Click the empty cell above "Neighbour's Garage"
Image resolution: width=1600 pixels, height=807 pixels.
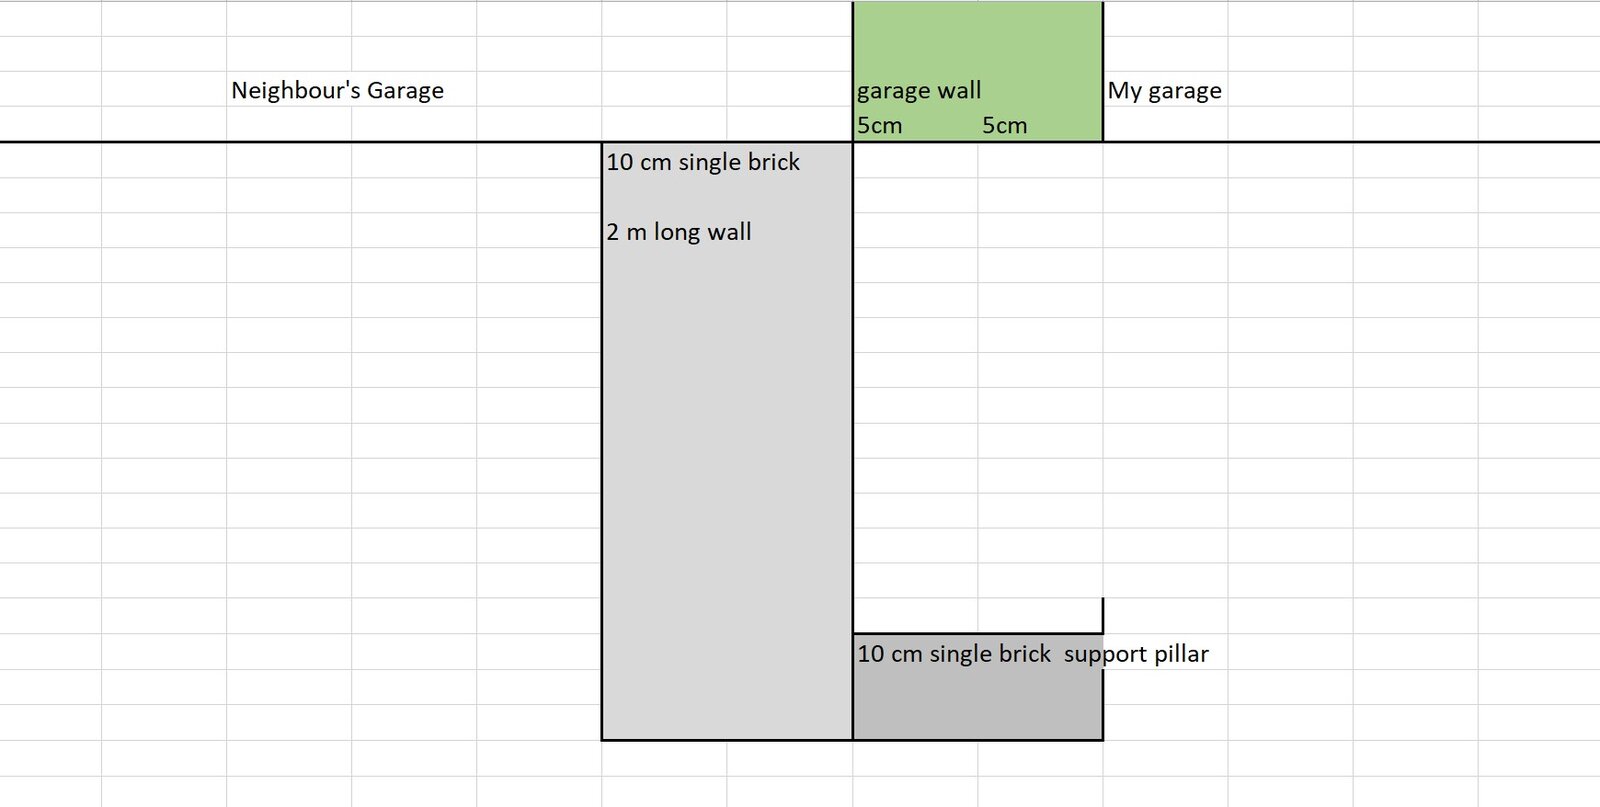click(x=288, y=54)
